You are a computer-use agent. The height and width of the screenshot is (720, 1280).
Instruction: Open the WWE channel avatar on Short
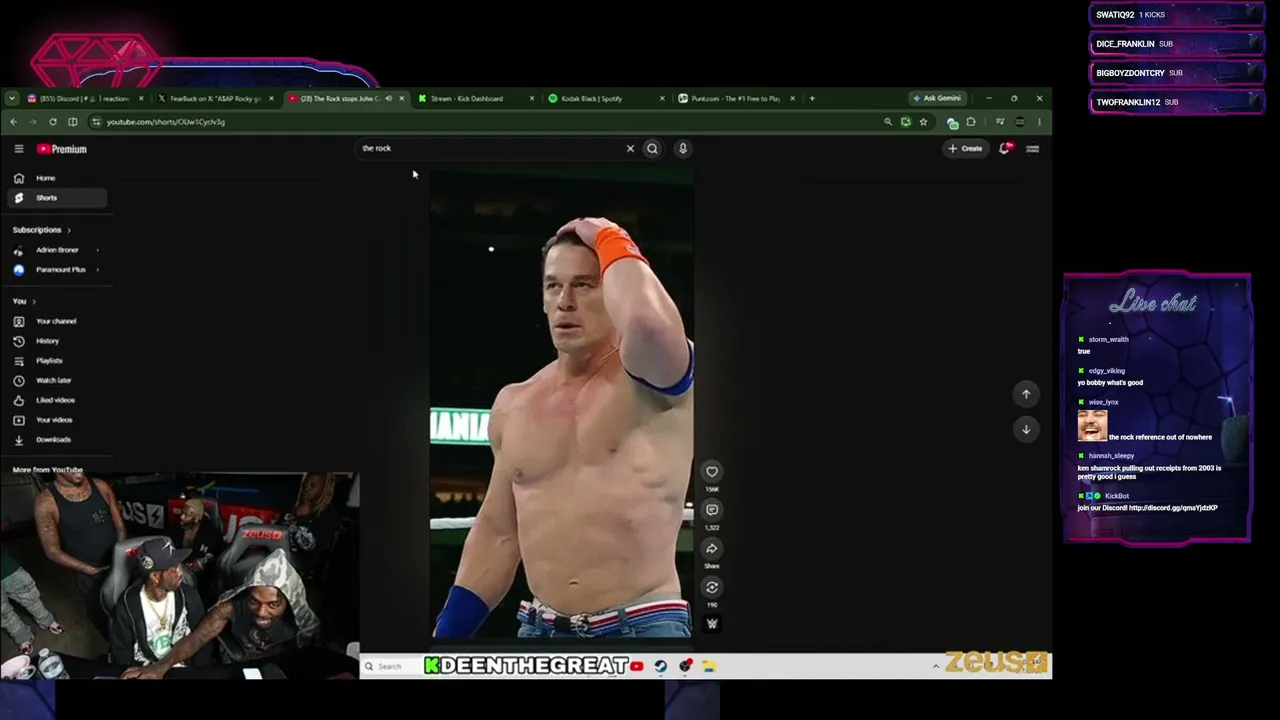(x=712, y=623)
